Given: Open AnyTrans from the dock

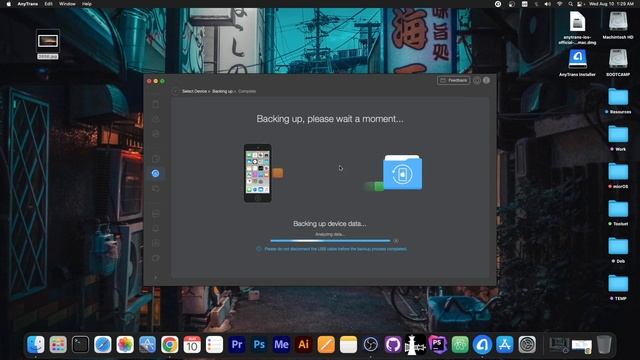Looking at the screenshot, I should [x=482, y=344].
